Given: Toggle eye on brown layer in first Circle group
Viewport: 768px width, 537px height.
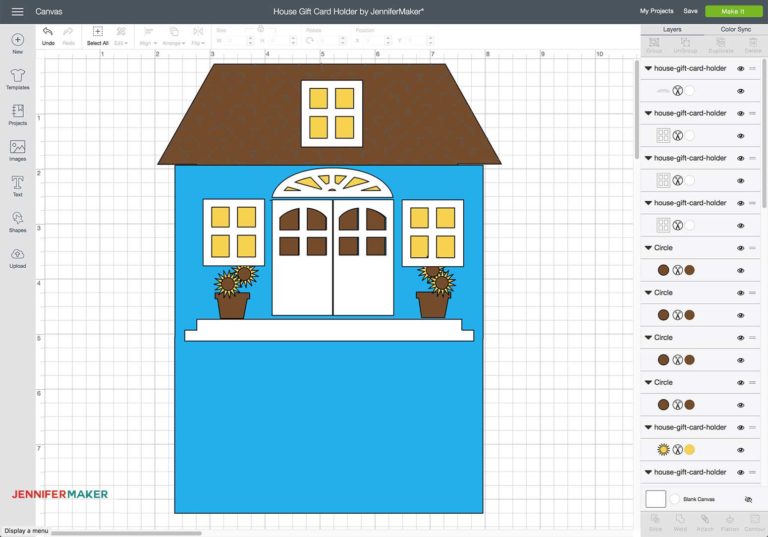Looking at the screenshot, I should click(741, 270).
